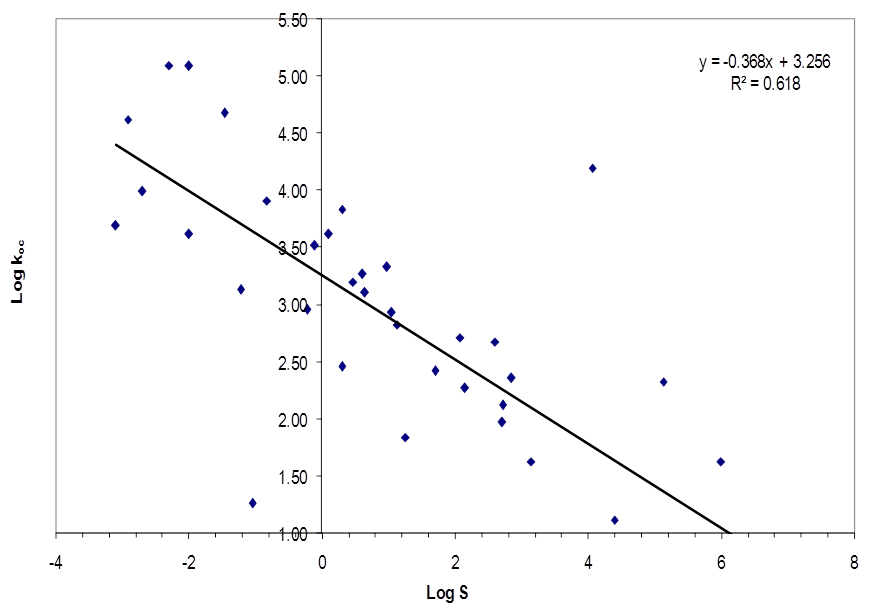Select the y-axis tick label 1.50
The width and height of the screenshot is (880, 608).
click(x=302, y=477)
